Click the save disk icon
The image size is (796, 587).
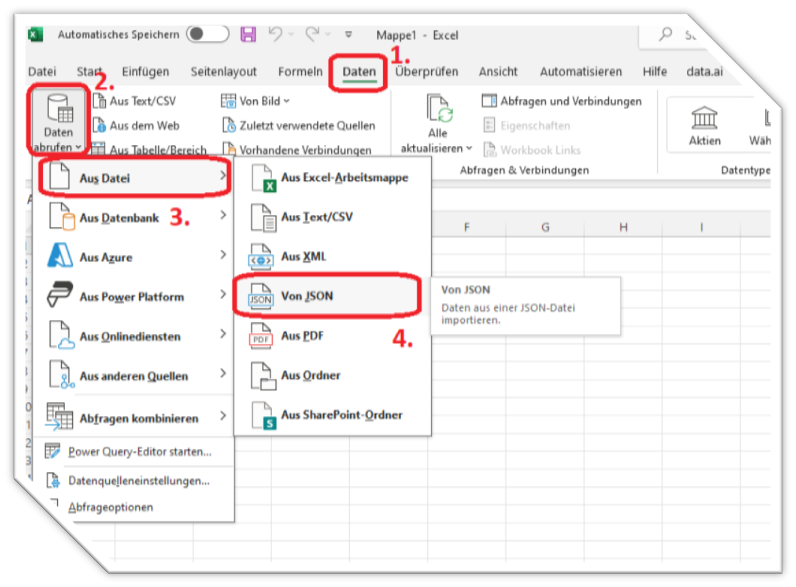248,35
